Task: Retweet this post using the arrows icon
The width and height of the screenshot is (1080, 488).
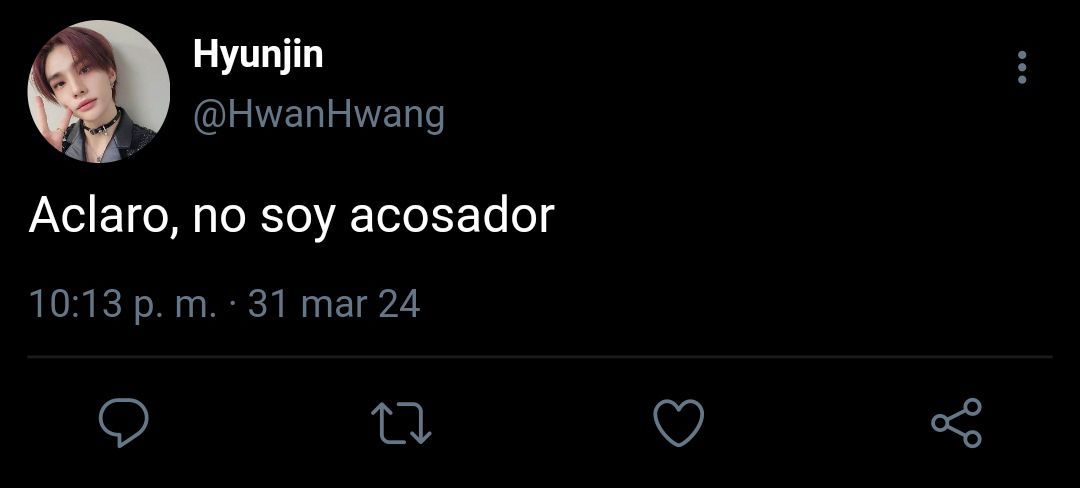Action: coord(401,423)
